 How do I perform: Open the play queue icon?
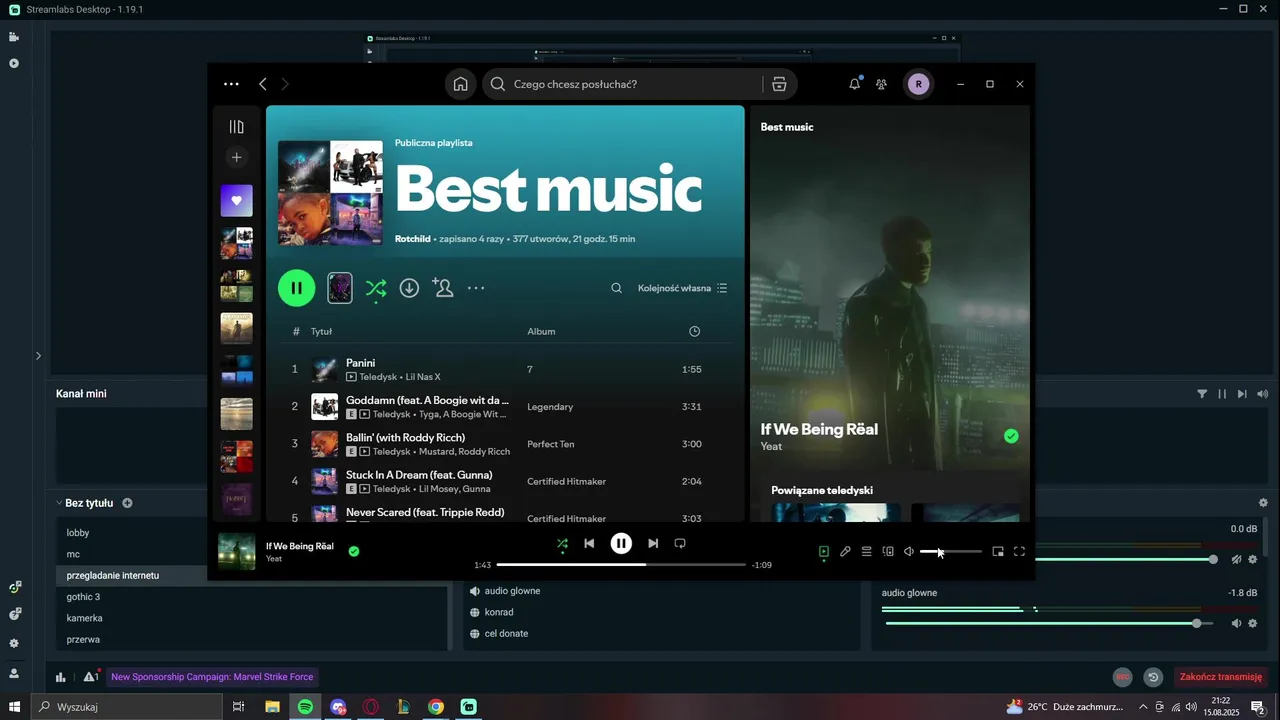867,551
